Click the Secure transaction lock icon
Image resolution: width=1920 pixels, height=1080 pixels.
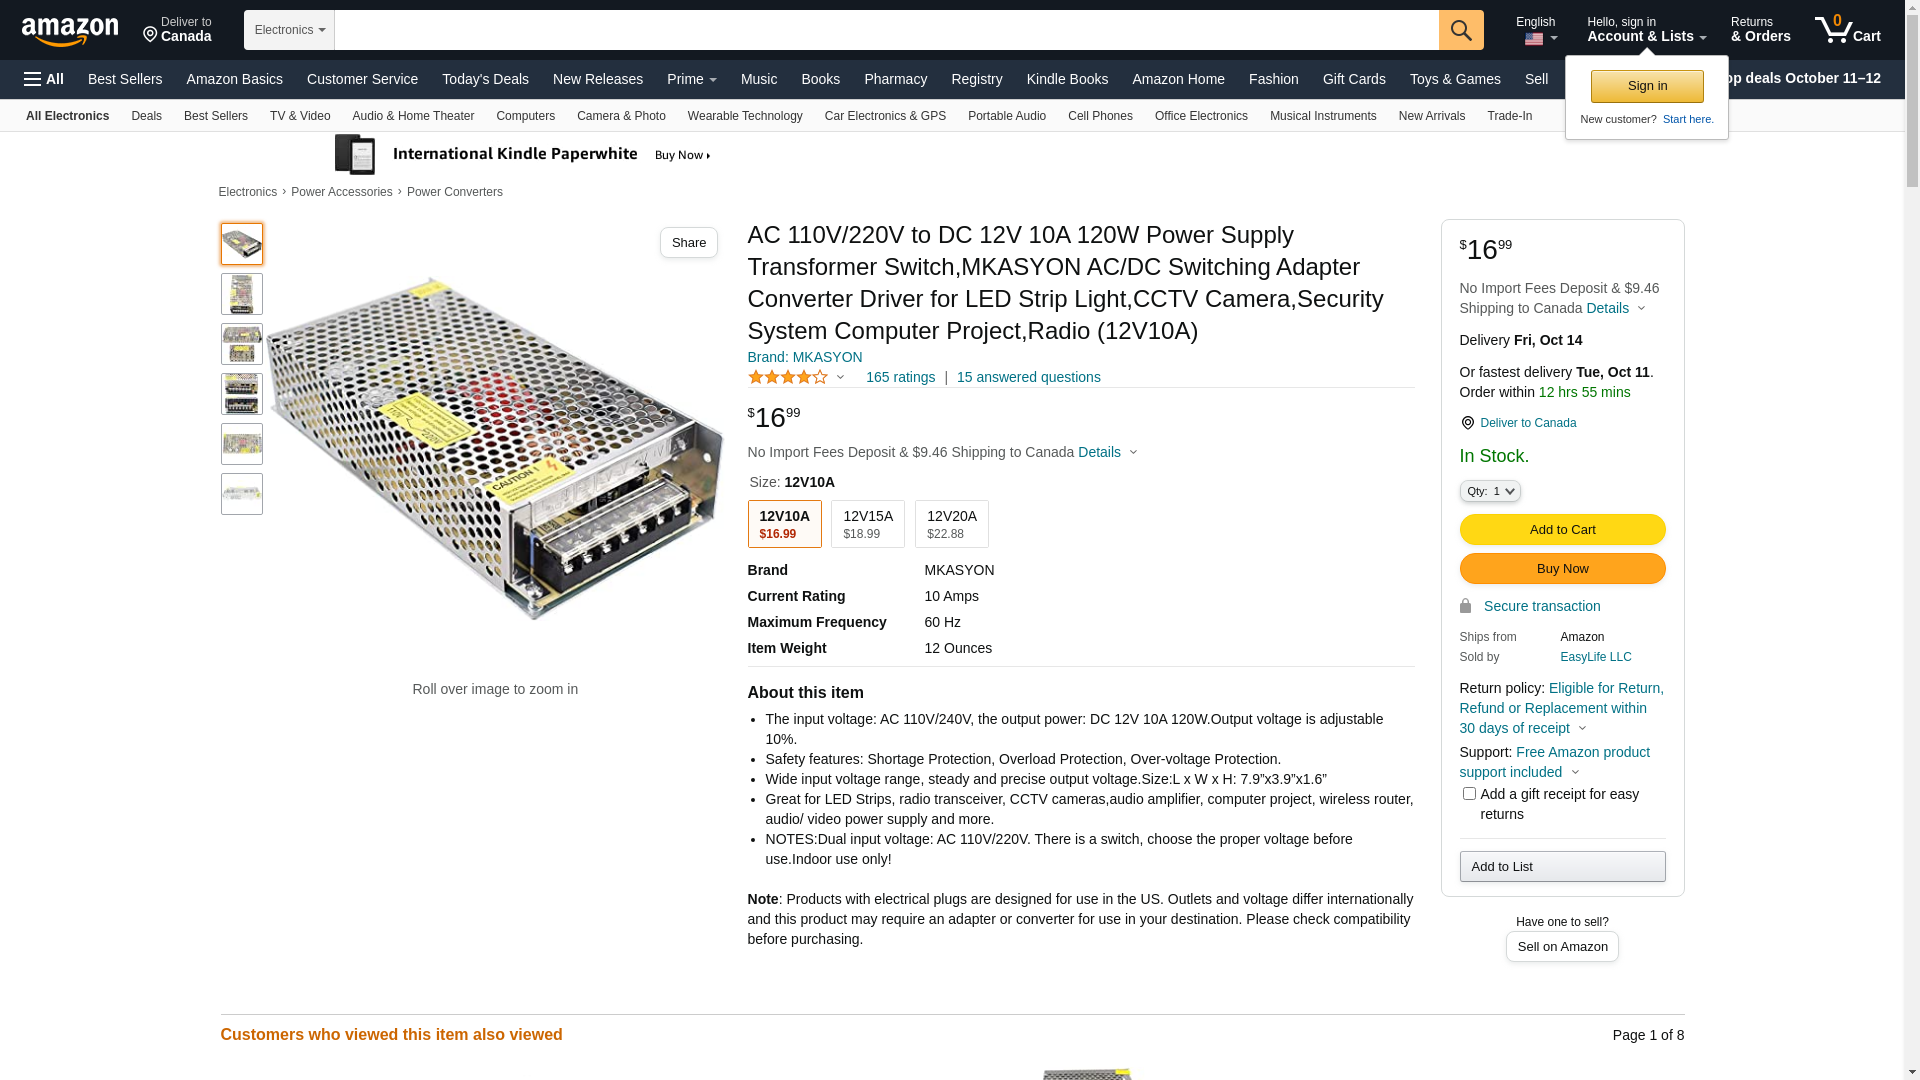click(1465, 606)
